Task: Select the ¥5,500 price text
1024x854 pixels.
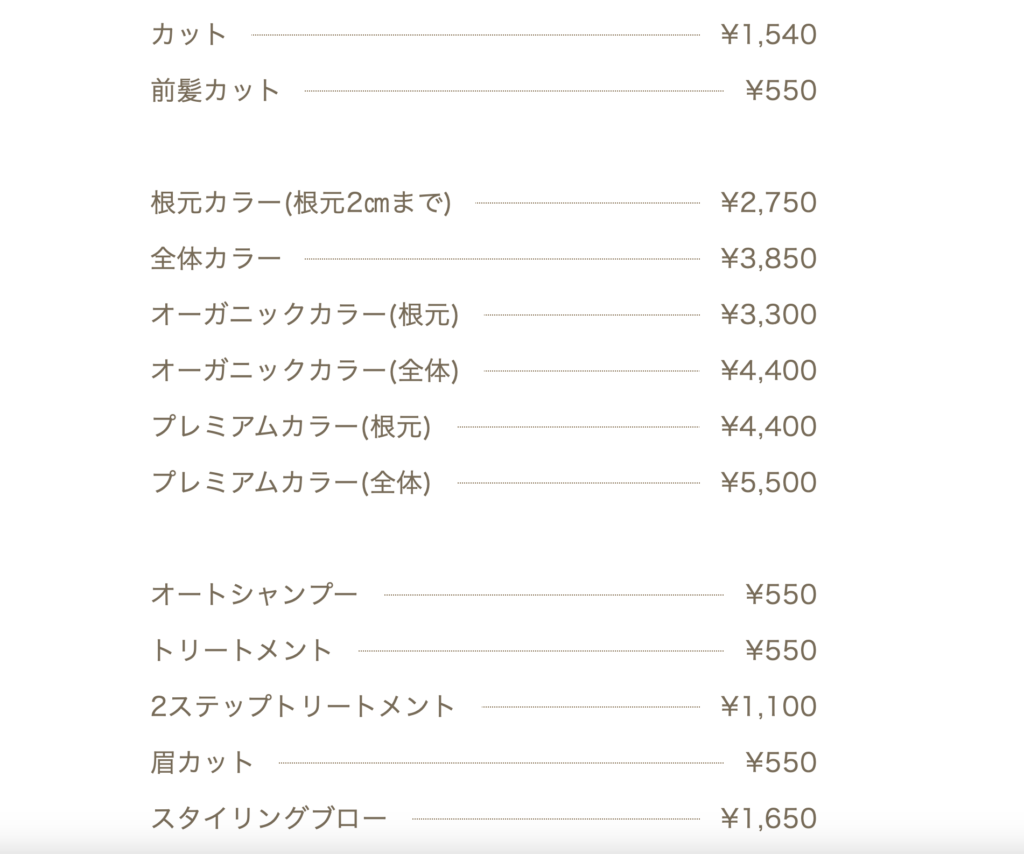Action: tap(768, 483)
